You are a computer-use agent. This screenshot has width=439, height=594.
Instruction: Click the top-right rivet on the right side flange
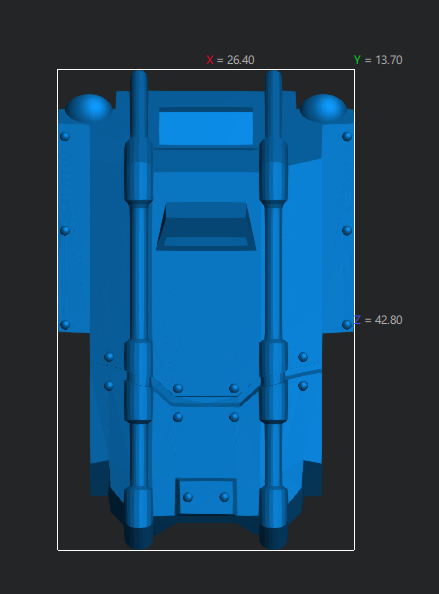pyautogui.click(x=347, y=136)
